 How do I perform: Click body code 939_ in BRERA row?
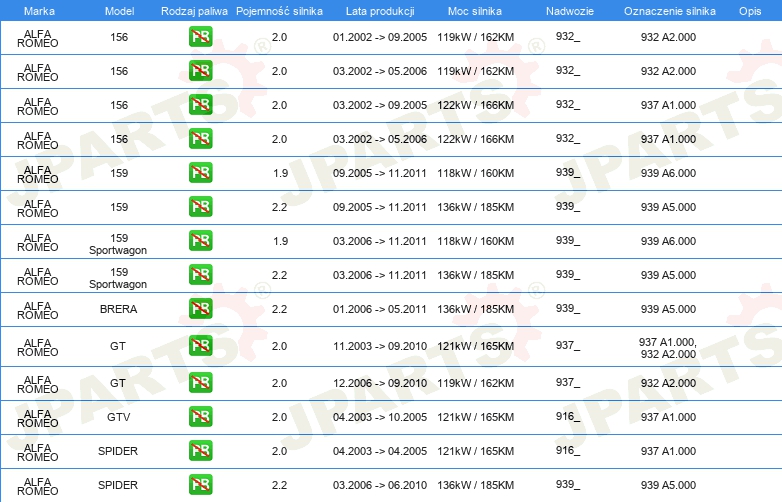568,308
